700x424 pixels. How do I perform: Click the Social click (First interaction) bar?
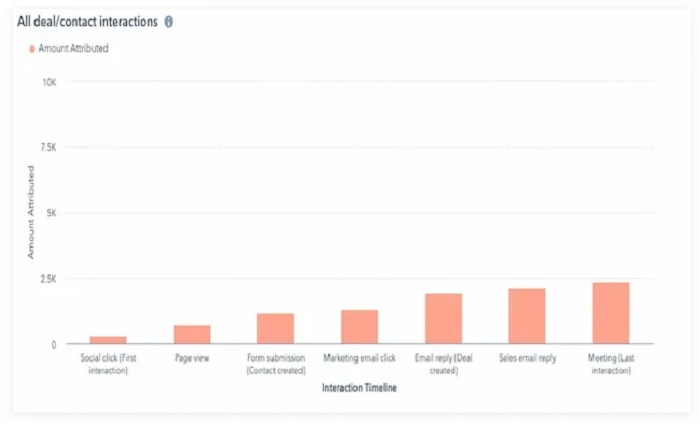[x=108, y=340]
